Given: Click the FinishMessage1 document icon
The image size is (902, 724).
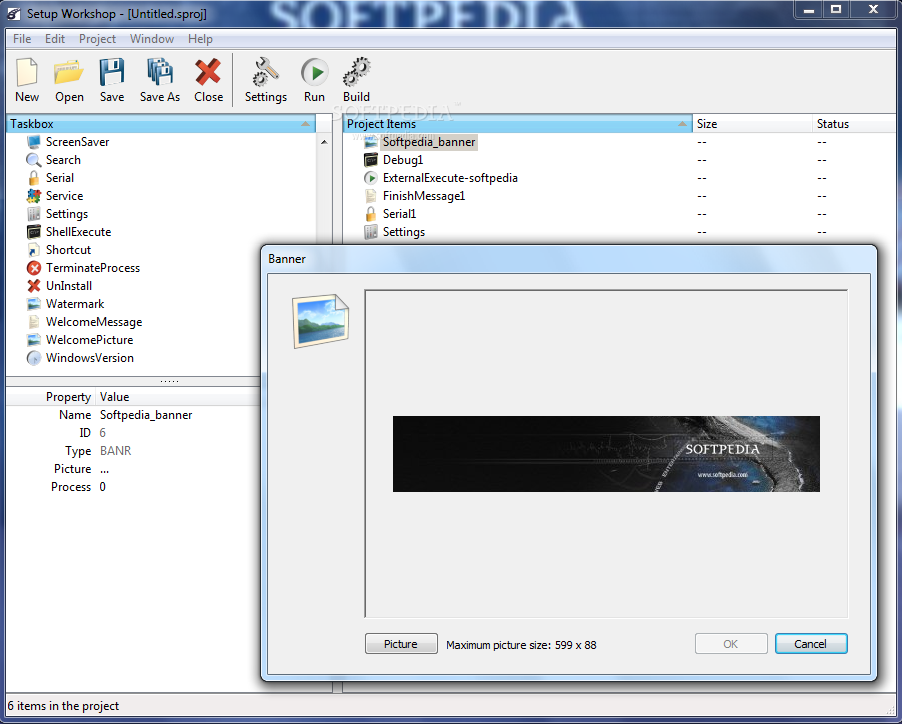Looking at the screenshot, I should pyautogui.click(x=371, y=196).
